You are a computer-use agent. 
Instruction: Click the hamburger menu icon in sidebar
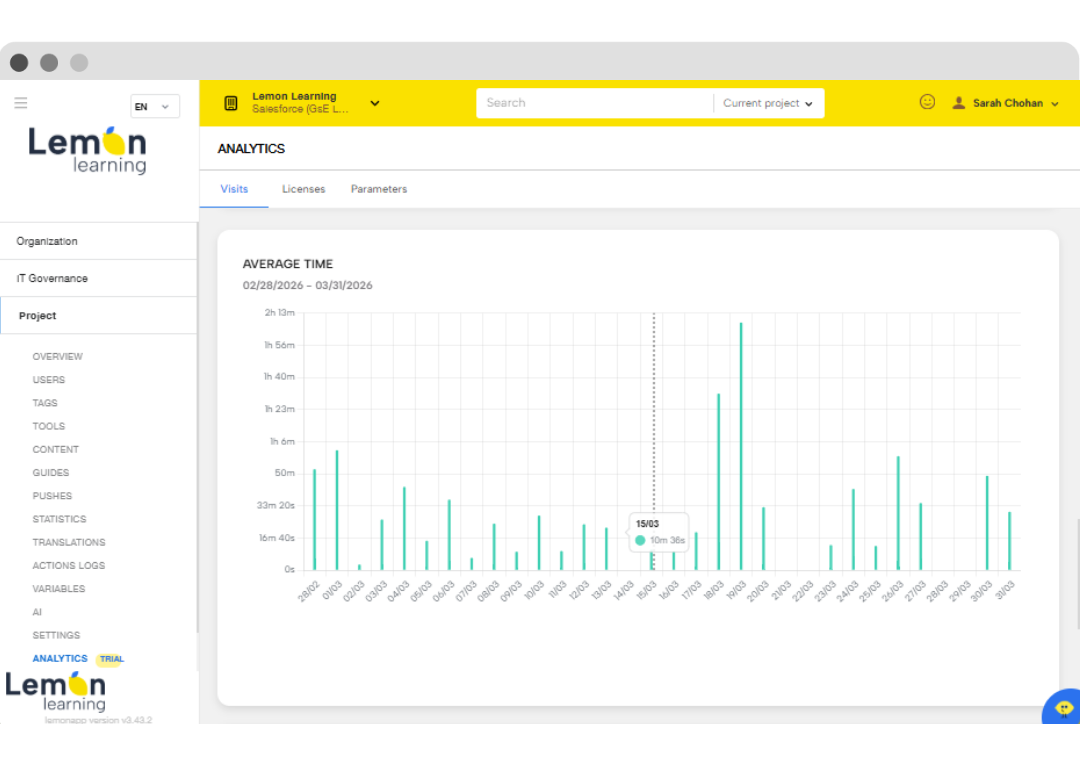click(x=21, y=103)
